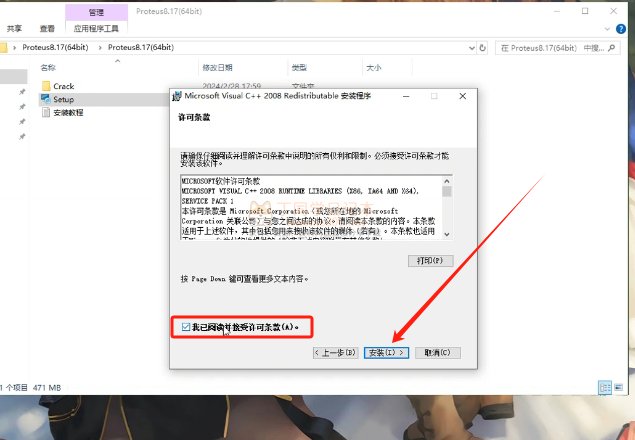This screenshot has height=440, width=635.
Task: Click the Explorer help question mark icon
Action: [620, 29]
